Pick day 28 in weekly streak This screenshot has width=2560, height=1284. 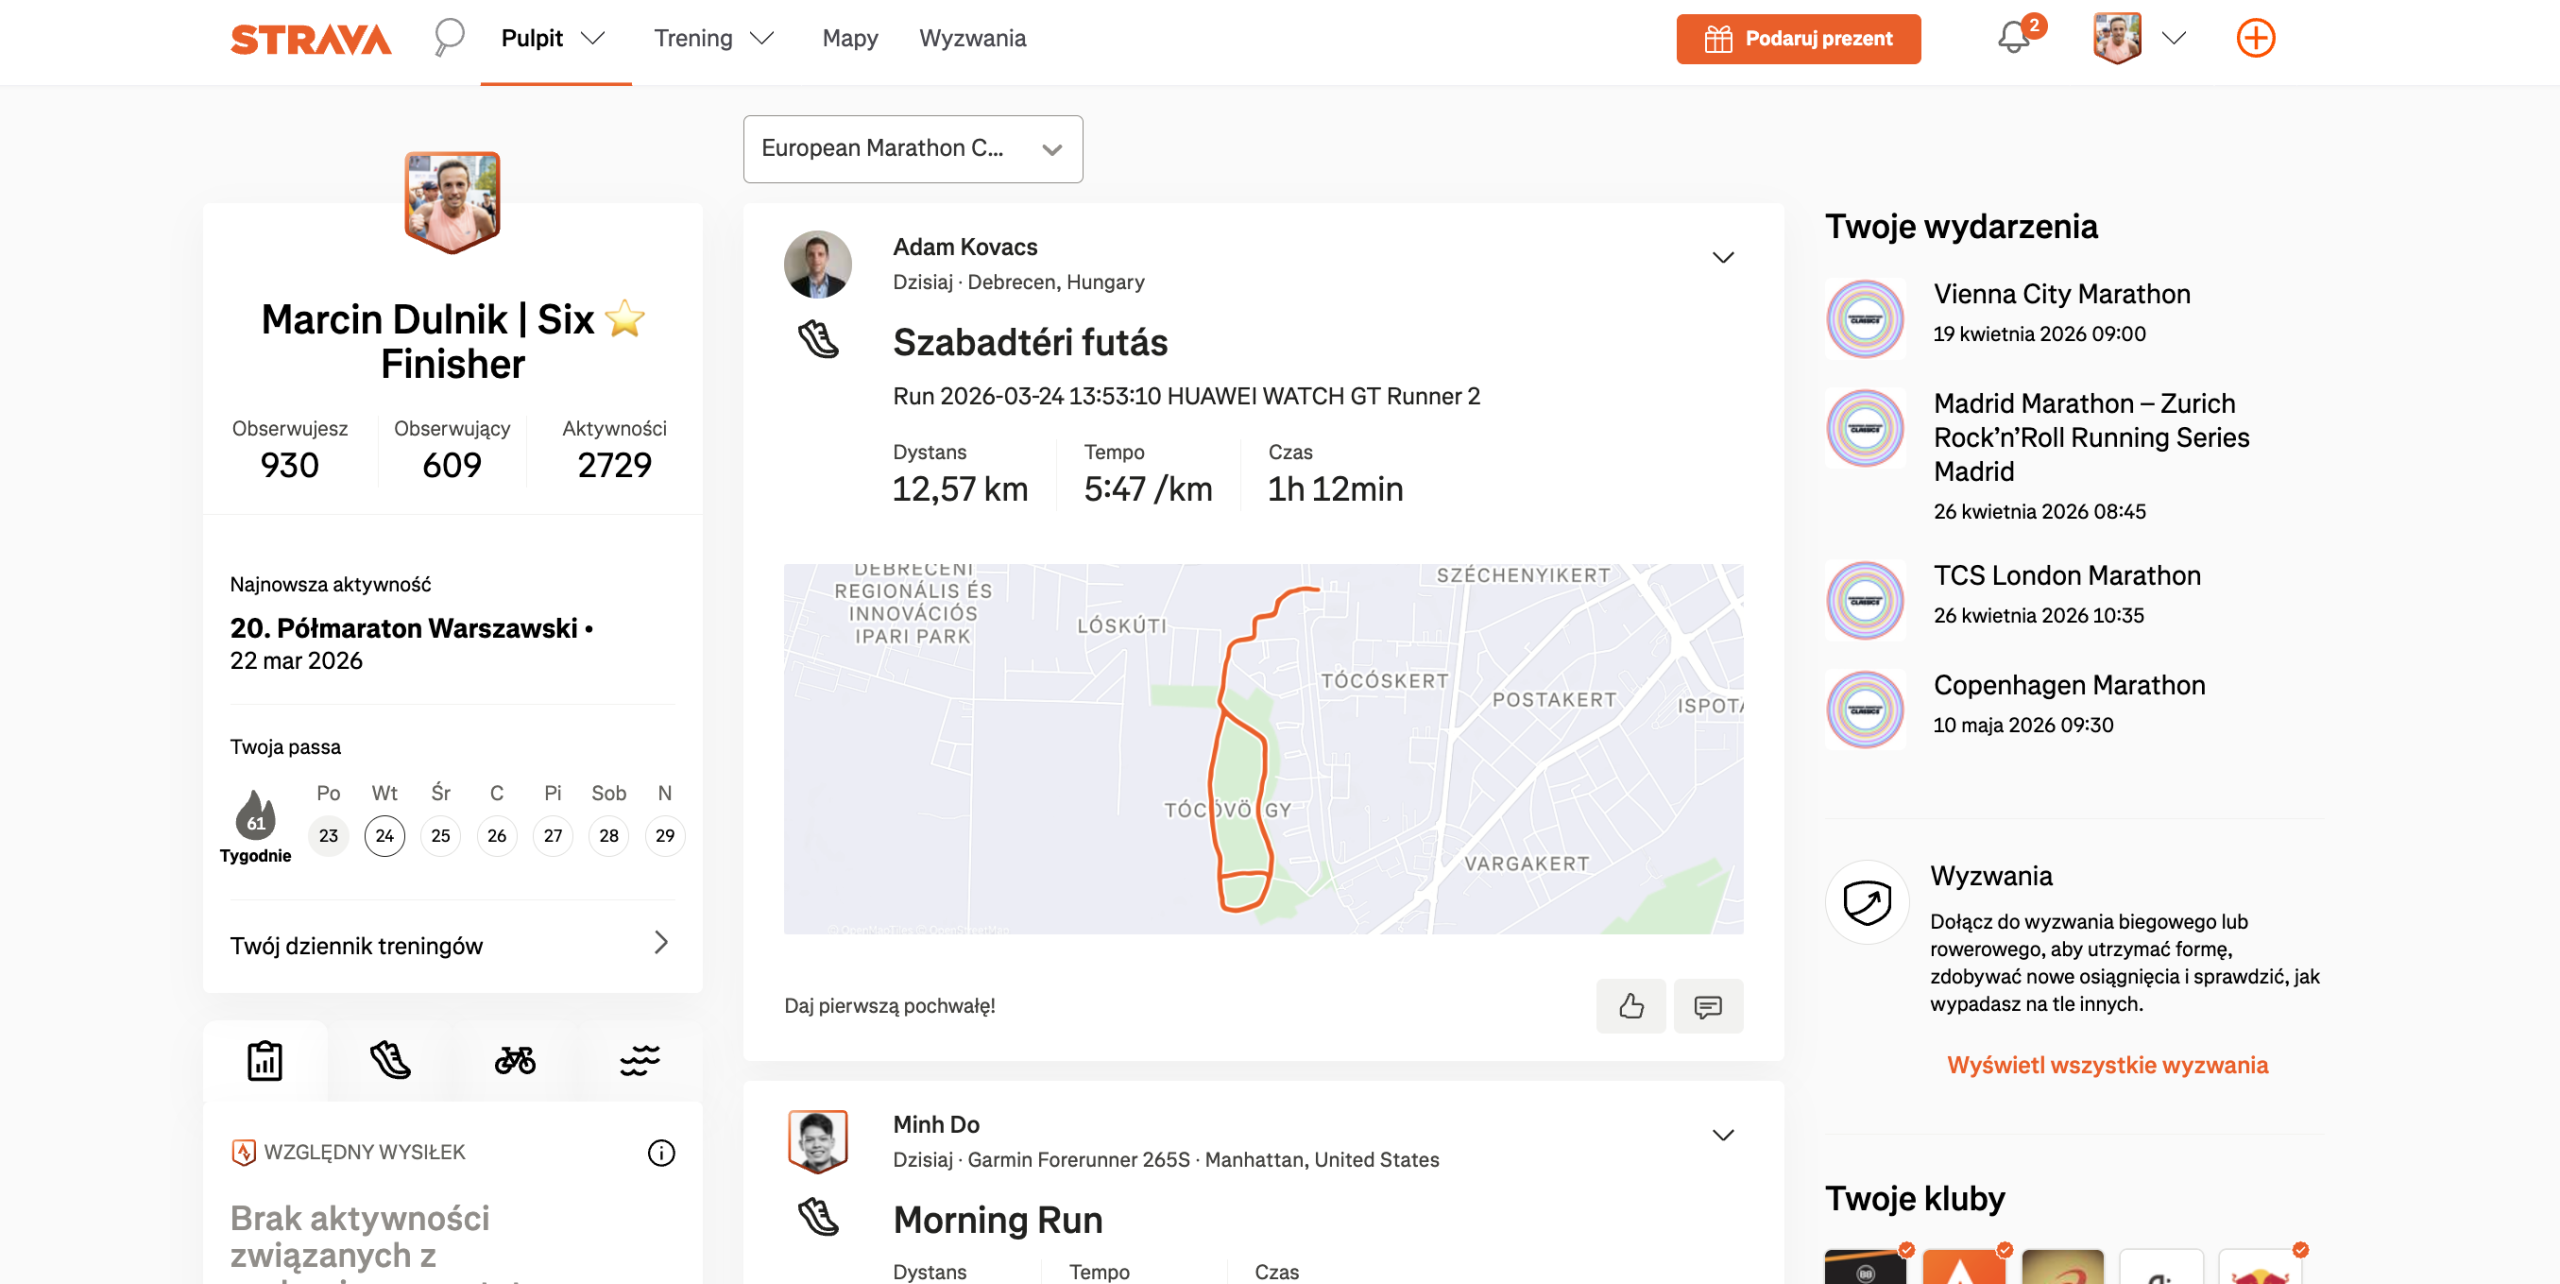(609, 836)
